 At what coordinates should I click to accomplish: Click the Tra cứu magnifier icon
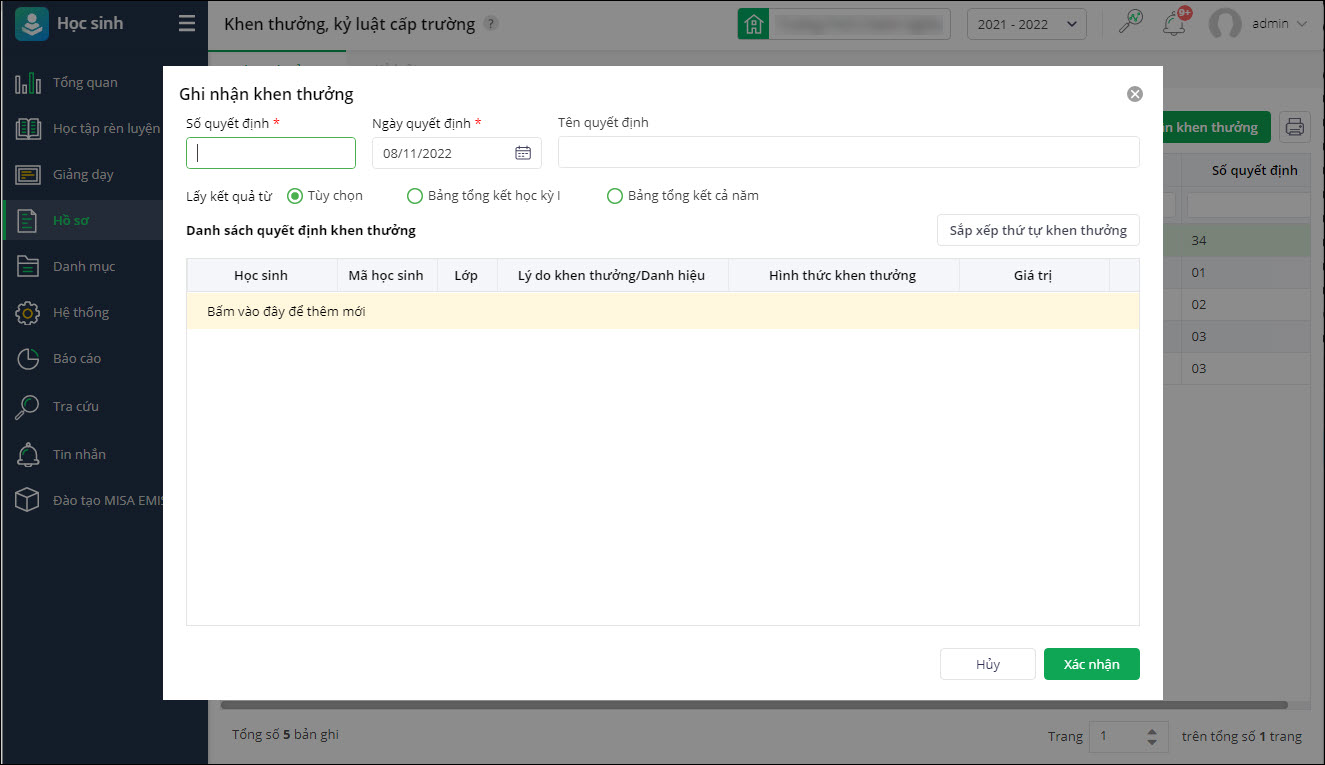click(28, 406)
